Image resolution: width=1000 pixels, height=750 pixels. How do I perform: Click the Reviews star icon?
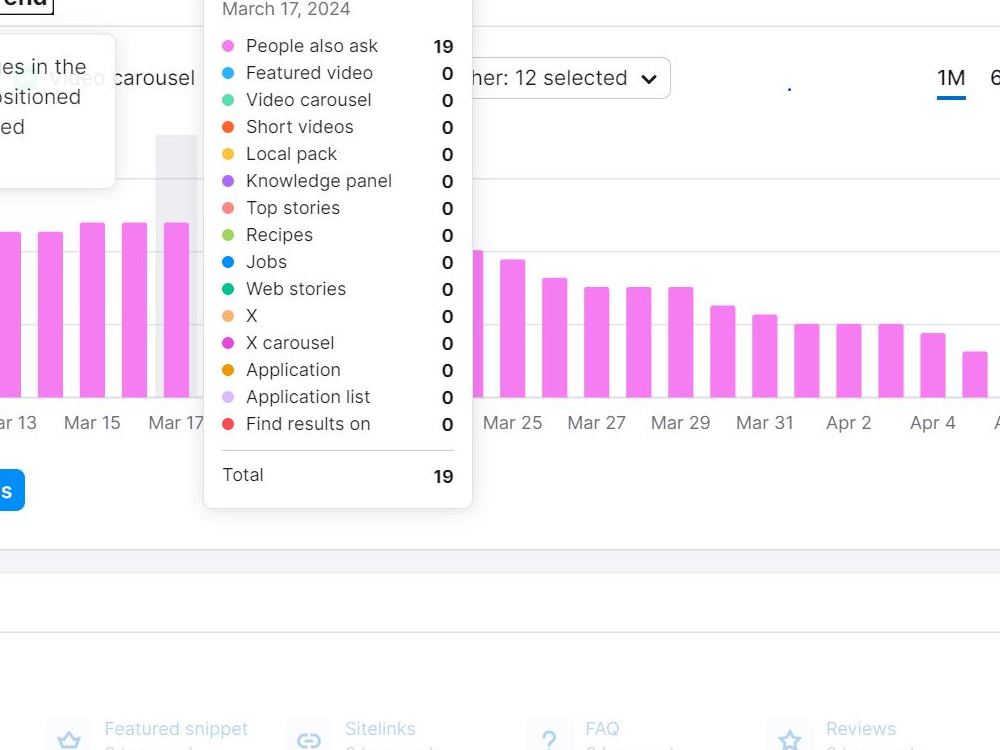pos(790,740)
